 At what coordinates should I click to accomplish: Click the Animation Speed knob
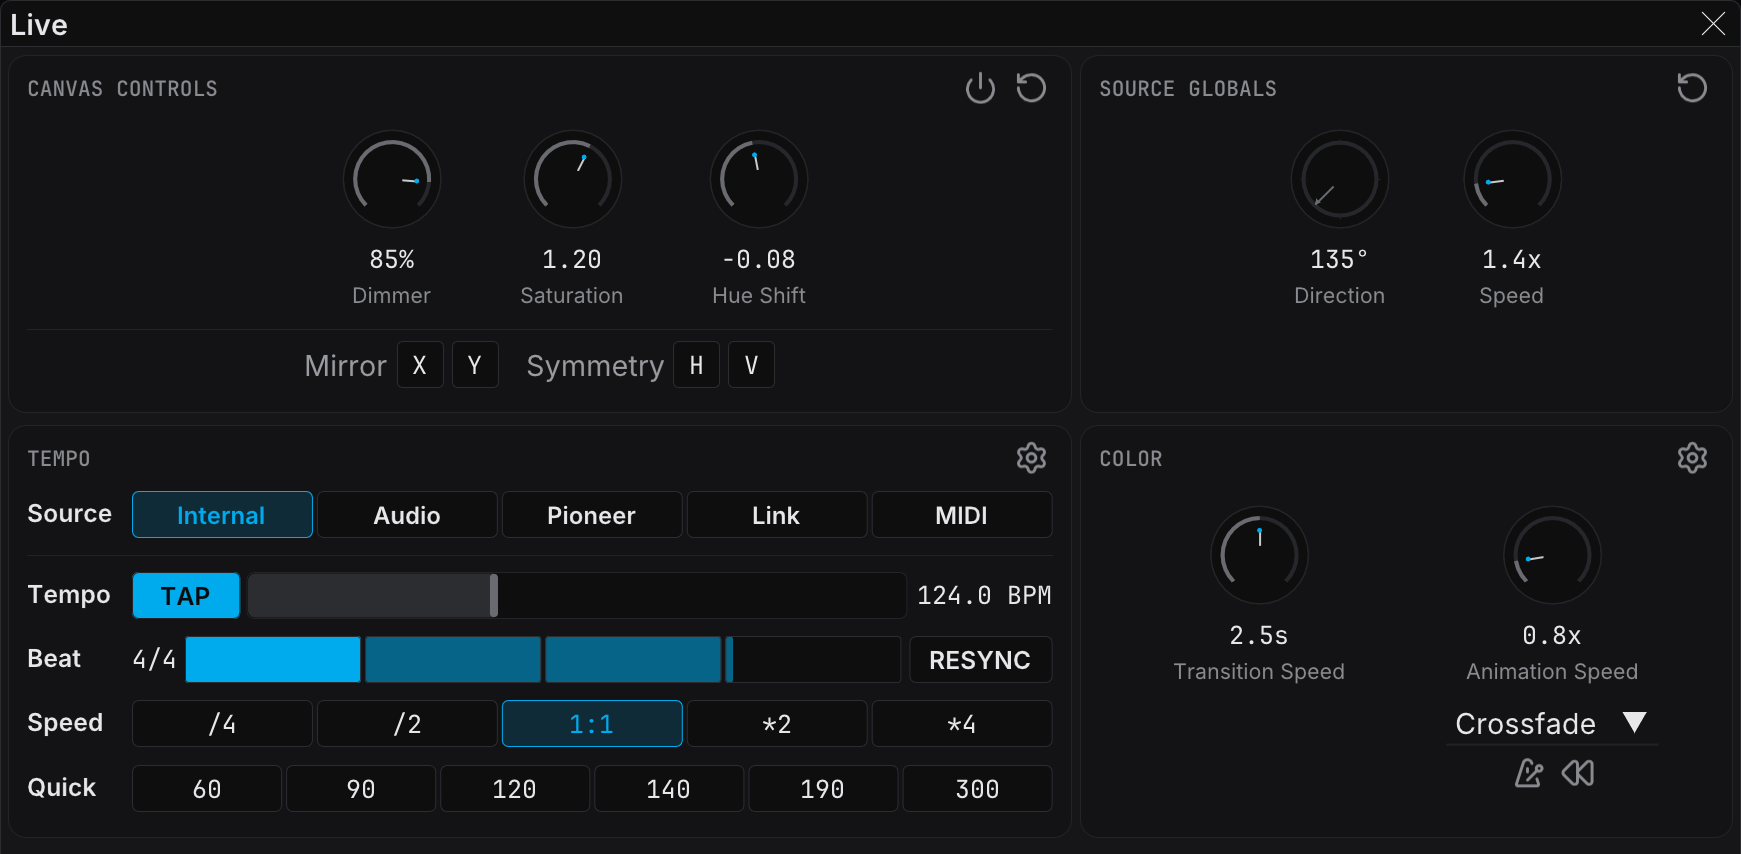(1552, 556)
